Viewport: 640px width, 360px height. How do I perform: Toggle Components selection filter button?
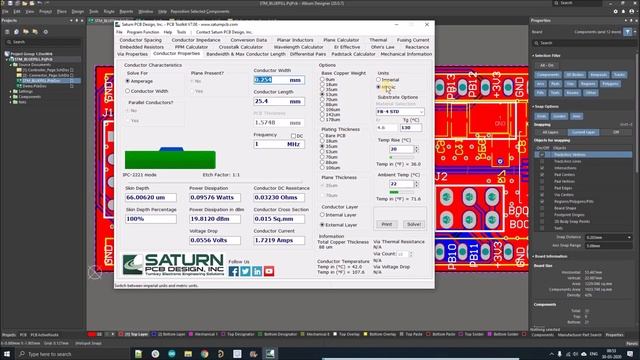tap(548, 75)
